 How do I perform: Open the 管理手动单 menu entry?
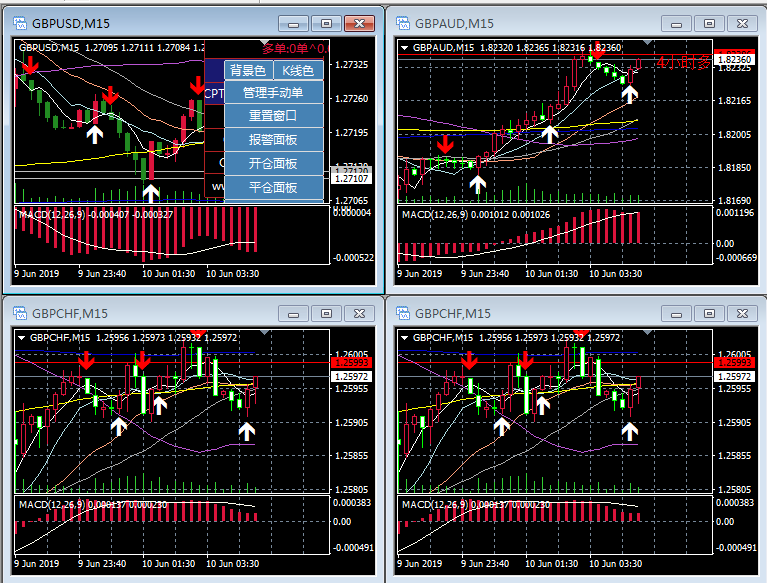(x=273, y=93)
